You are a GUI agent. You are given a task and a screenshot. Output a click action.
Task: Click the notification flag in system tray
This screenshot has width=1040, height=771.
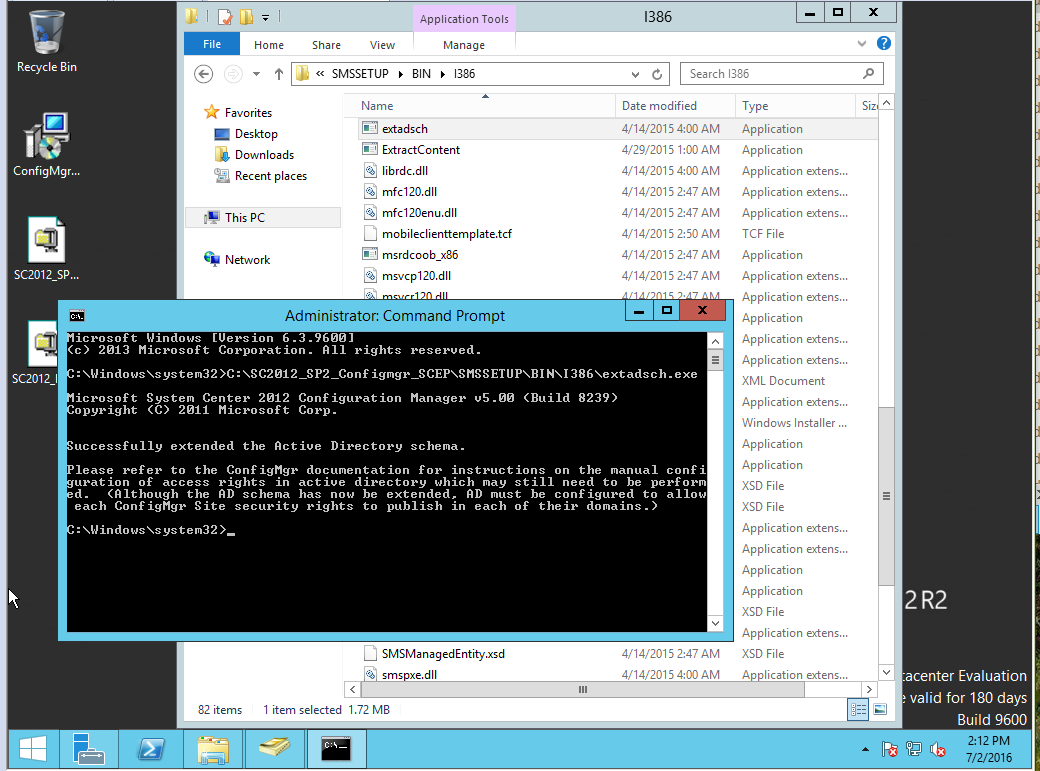[x=889, y=749]
